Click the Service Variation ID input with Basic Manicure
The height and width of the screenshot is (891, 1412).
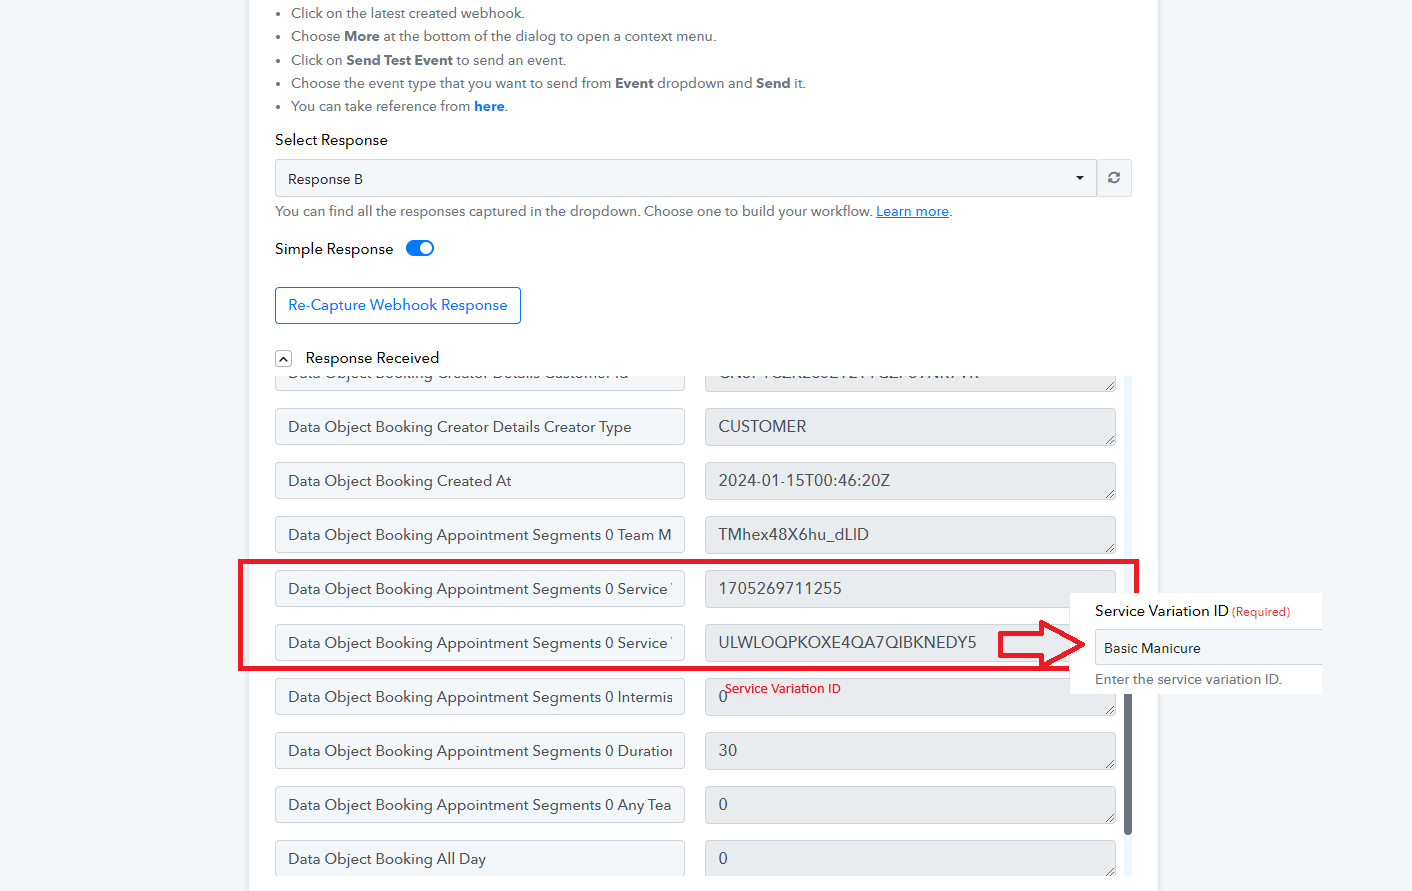1208,647
